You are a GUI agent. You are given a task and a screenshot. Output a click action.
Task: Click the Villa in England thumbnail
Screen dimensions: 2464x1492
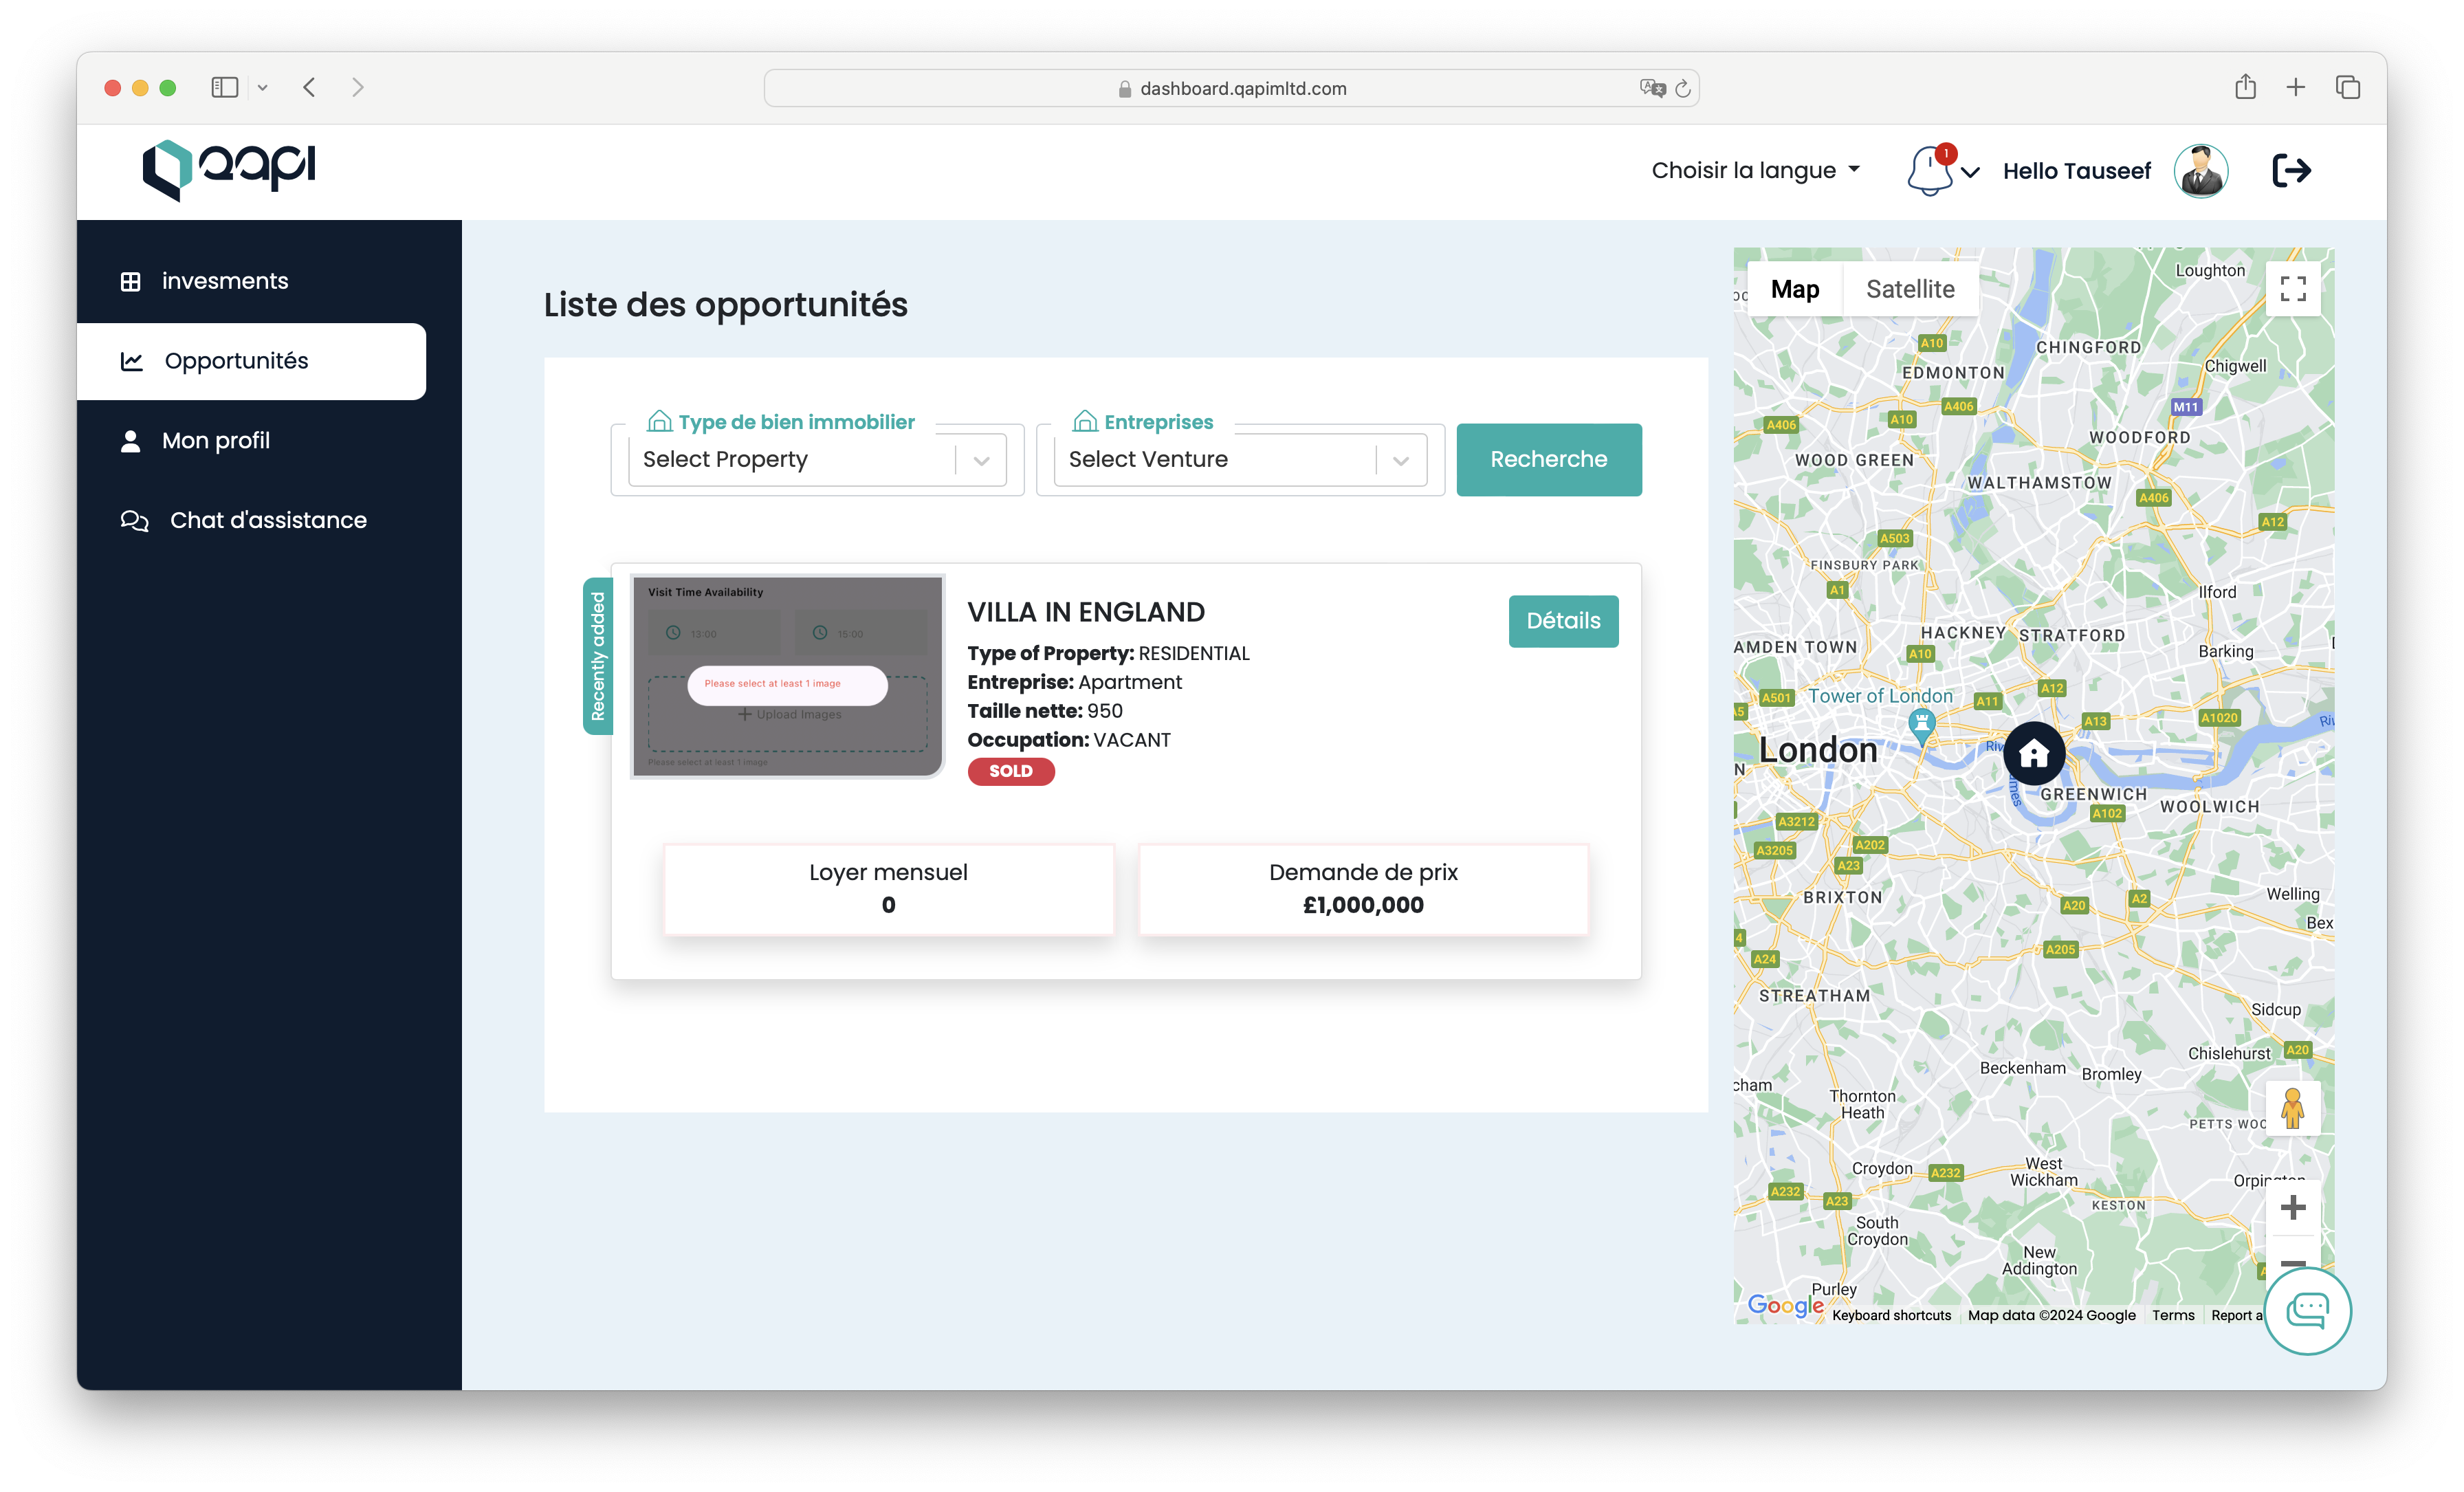coord(787,676)
